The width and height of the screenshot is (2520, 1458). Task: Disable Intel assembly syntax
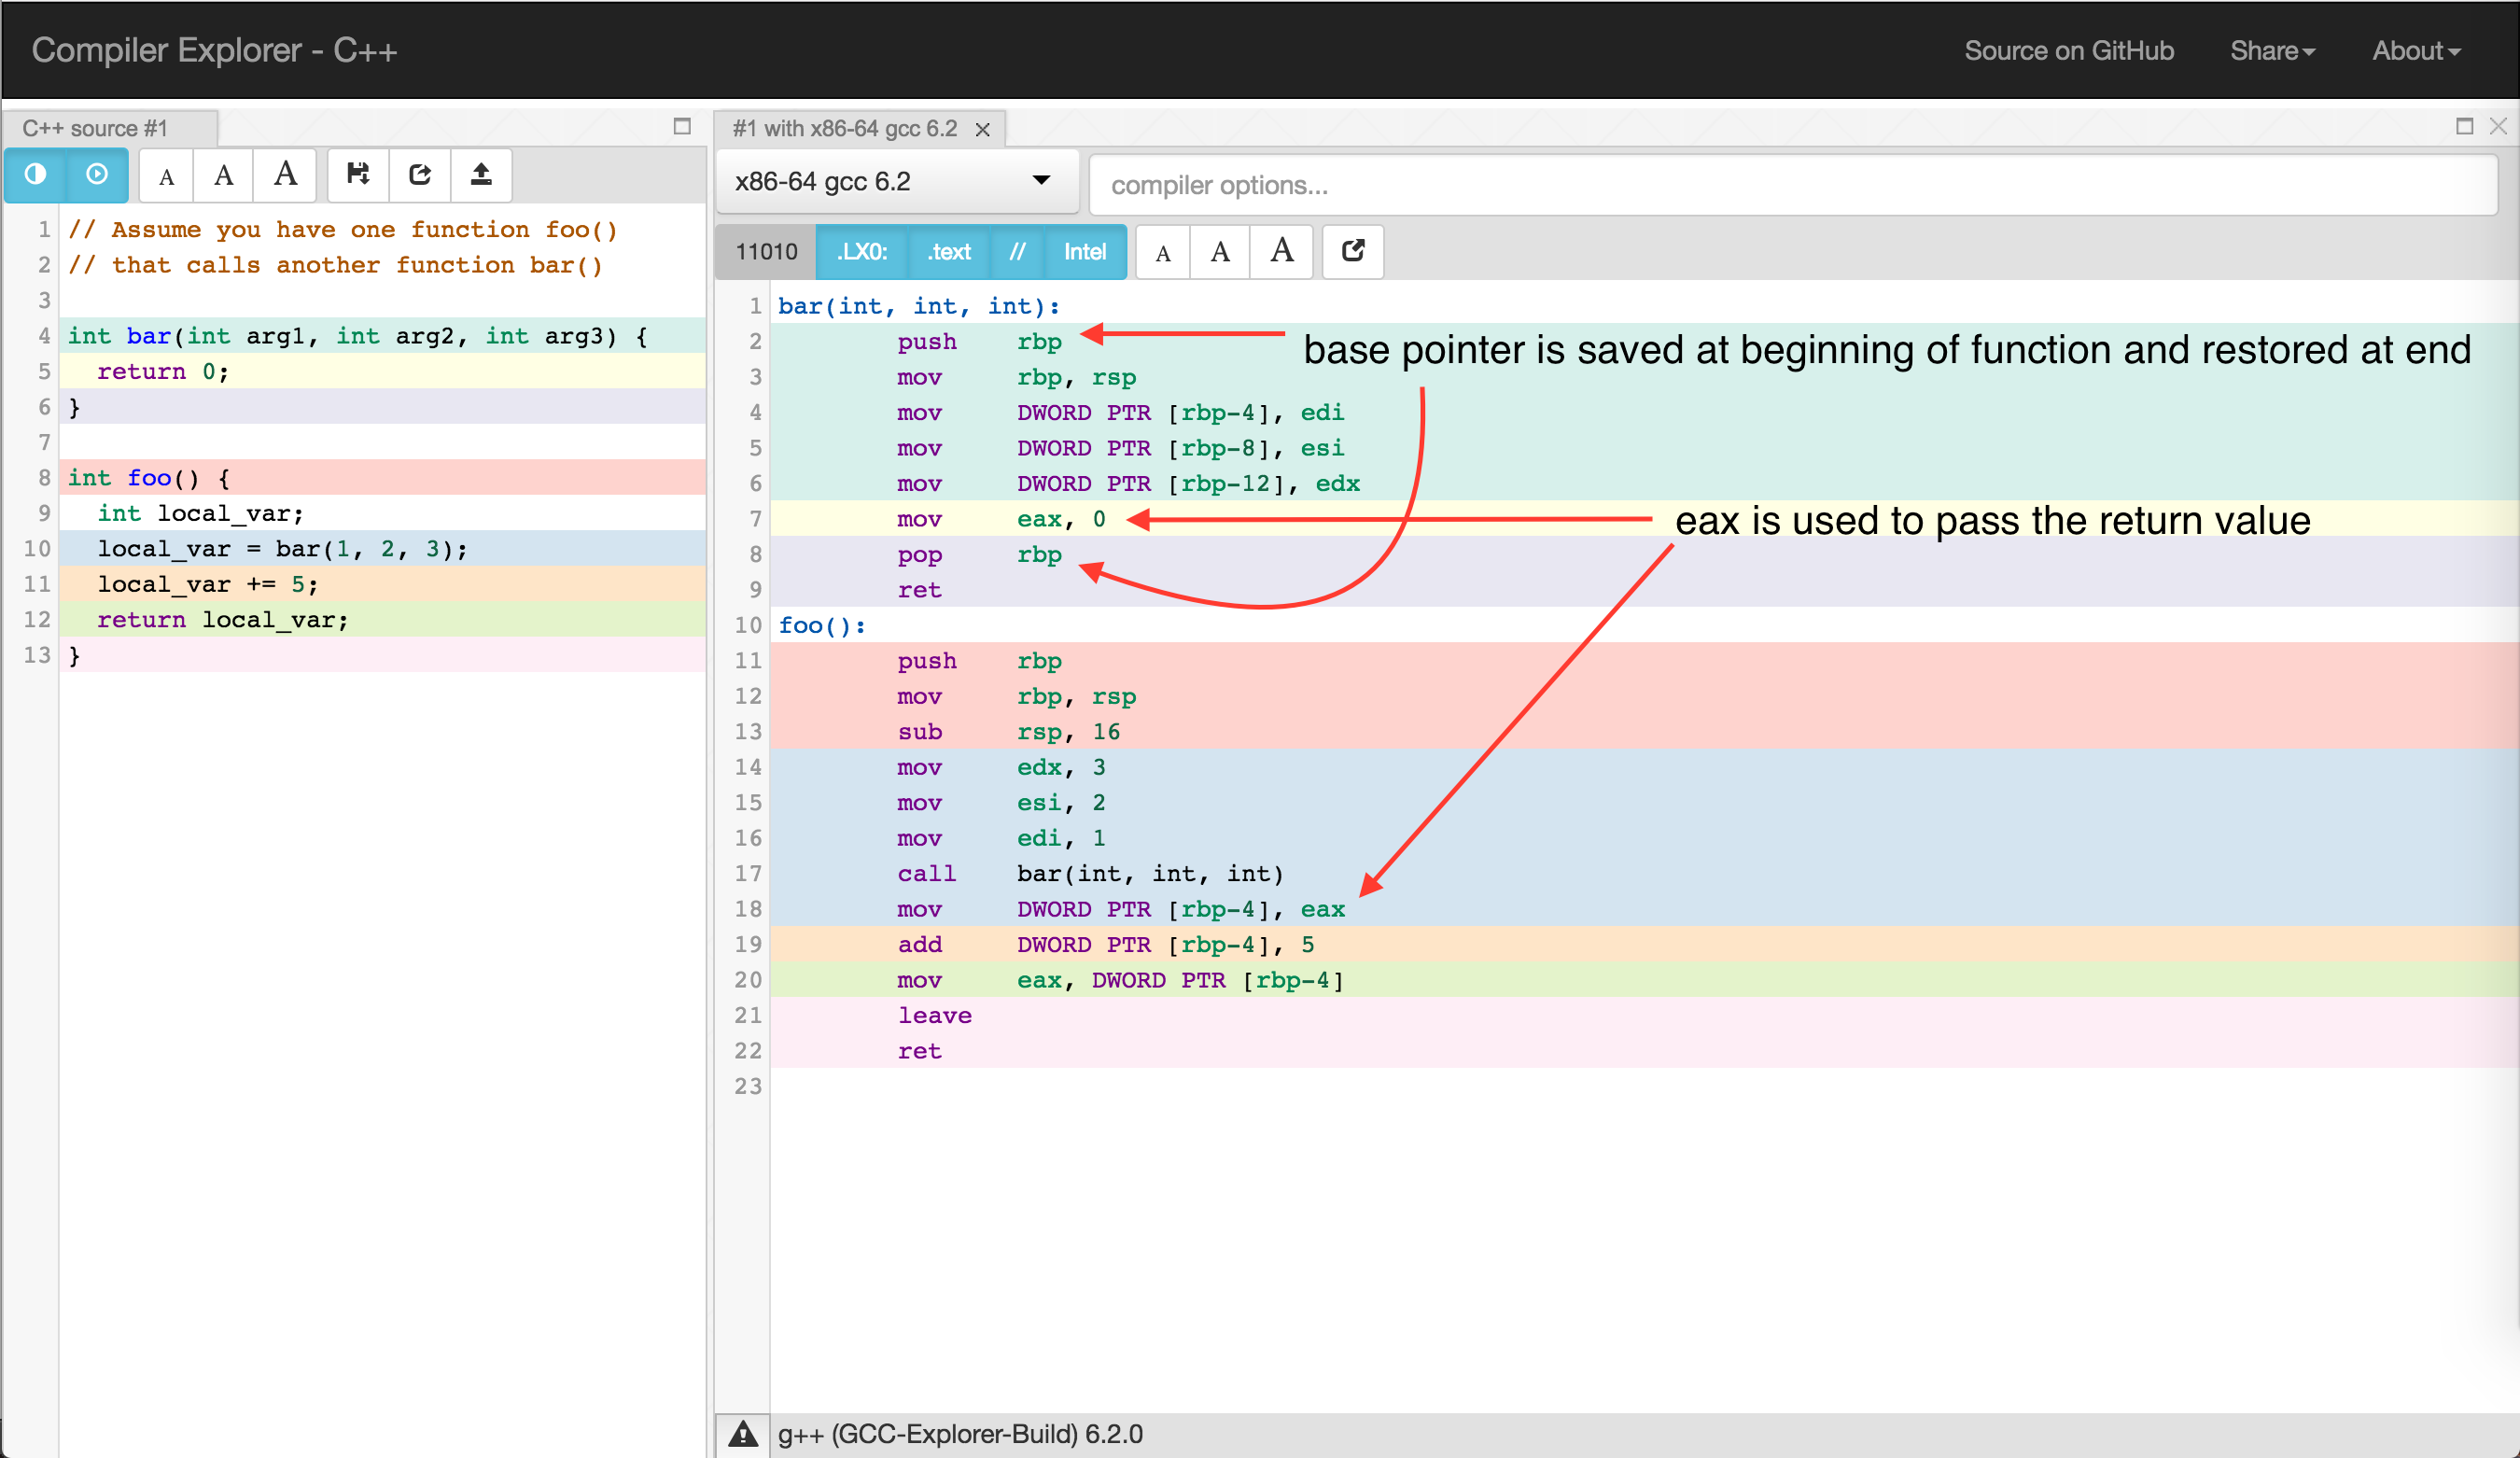[x=1085, y=252]
